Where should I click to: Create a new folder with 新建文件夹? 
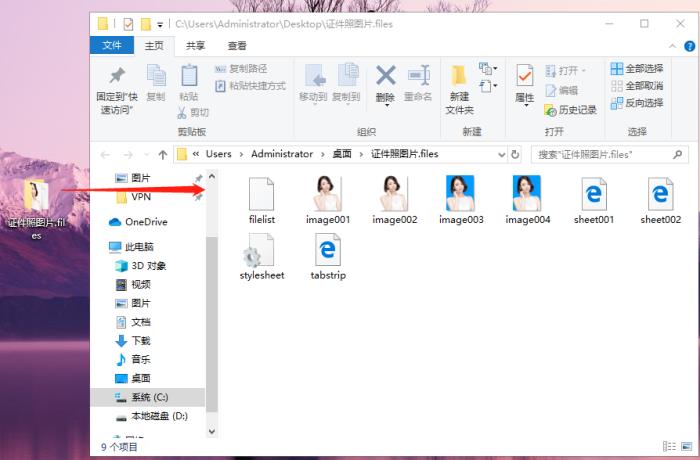tap(459, 84)
